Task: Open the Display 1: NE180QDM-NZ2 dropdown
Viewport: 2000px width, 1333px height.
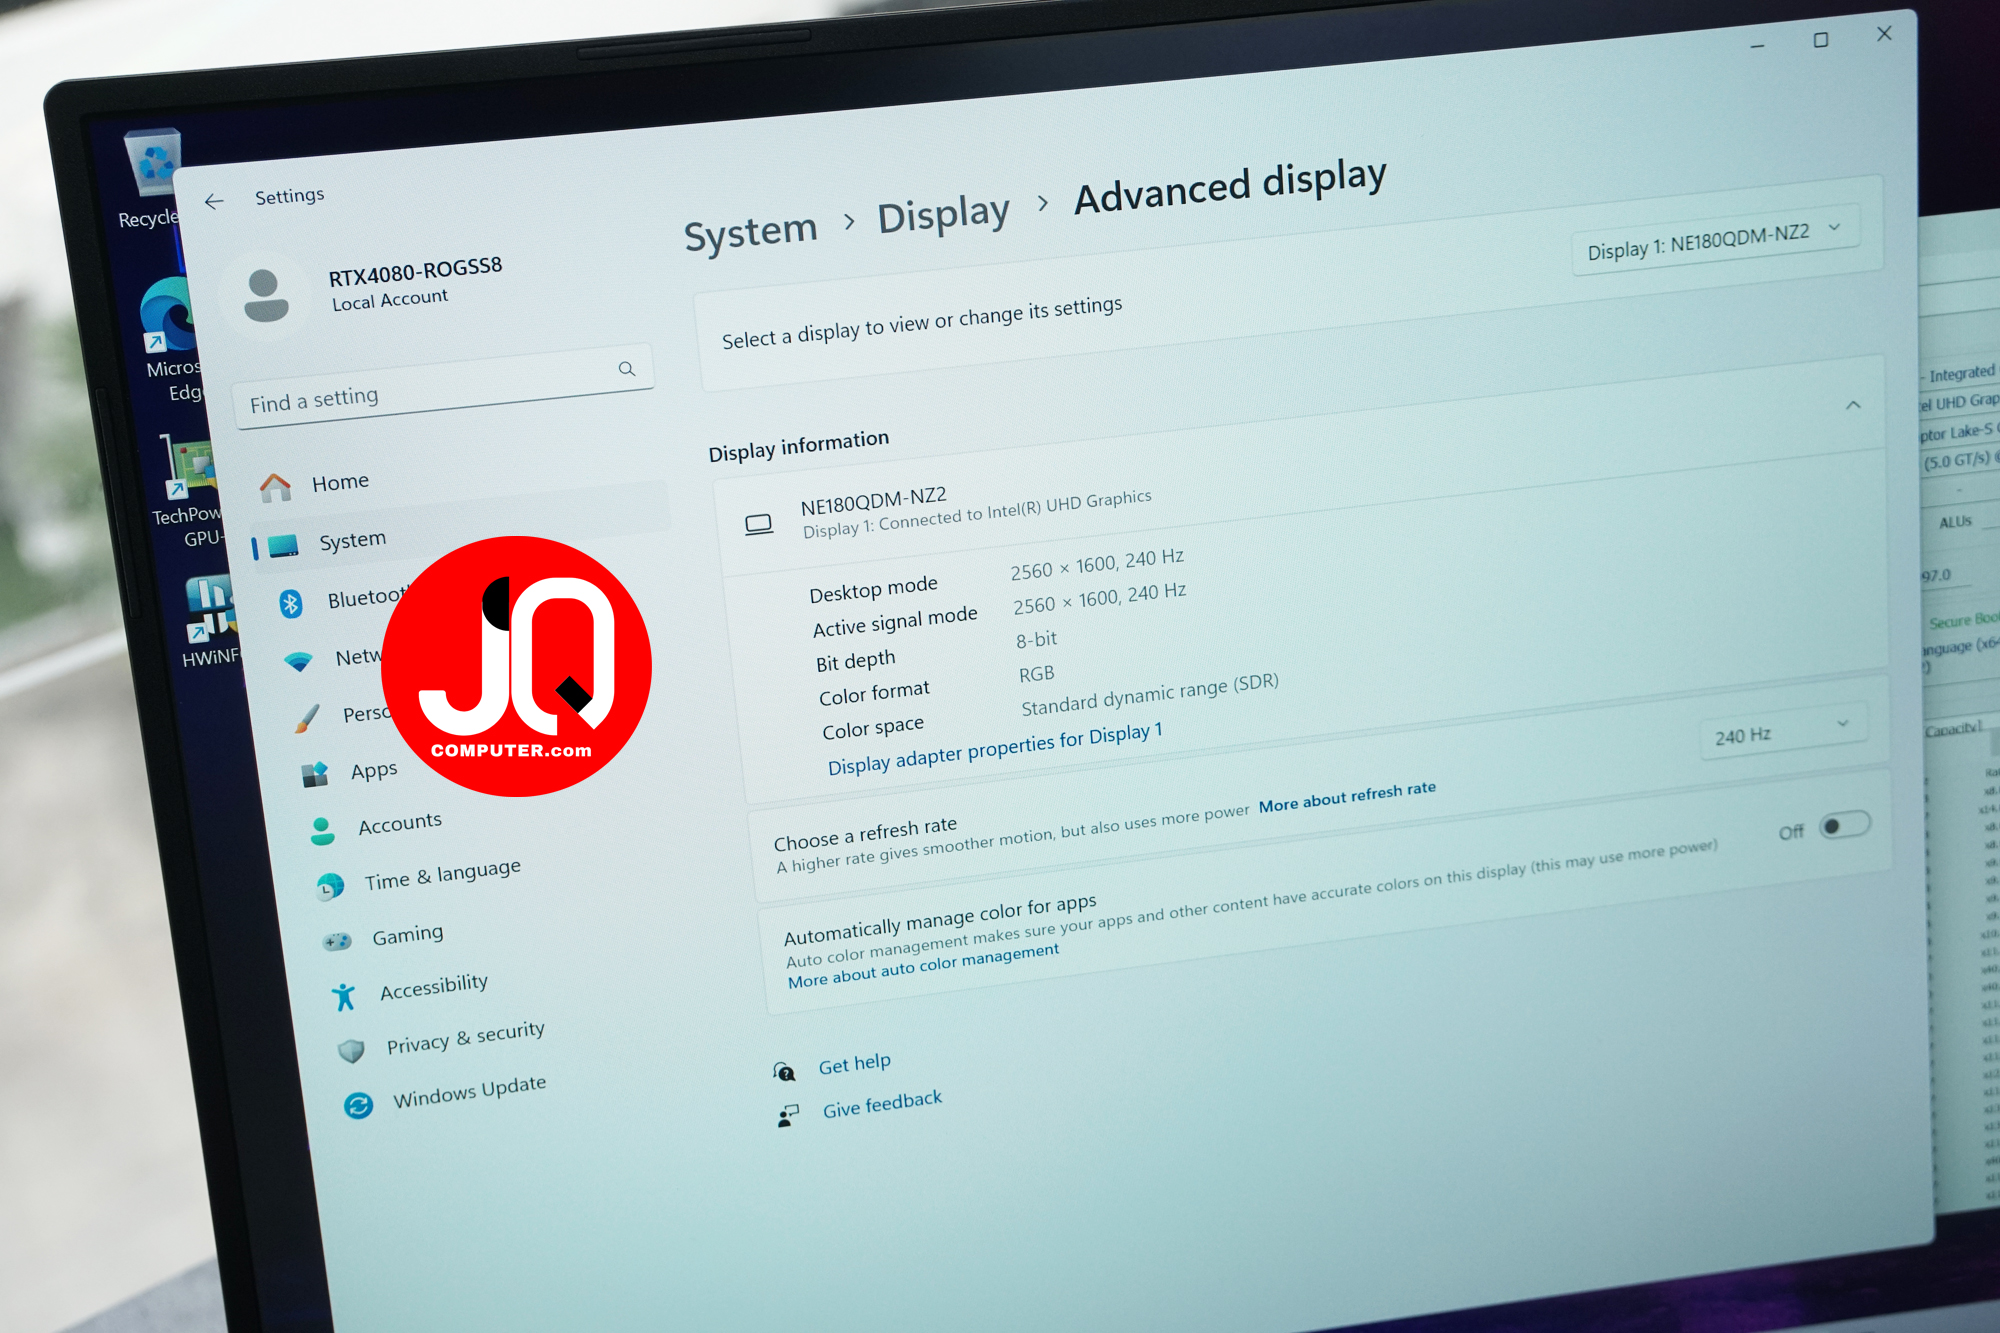Action: [x=1714, y=240]
